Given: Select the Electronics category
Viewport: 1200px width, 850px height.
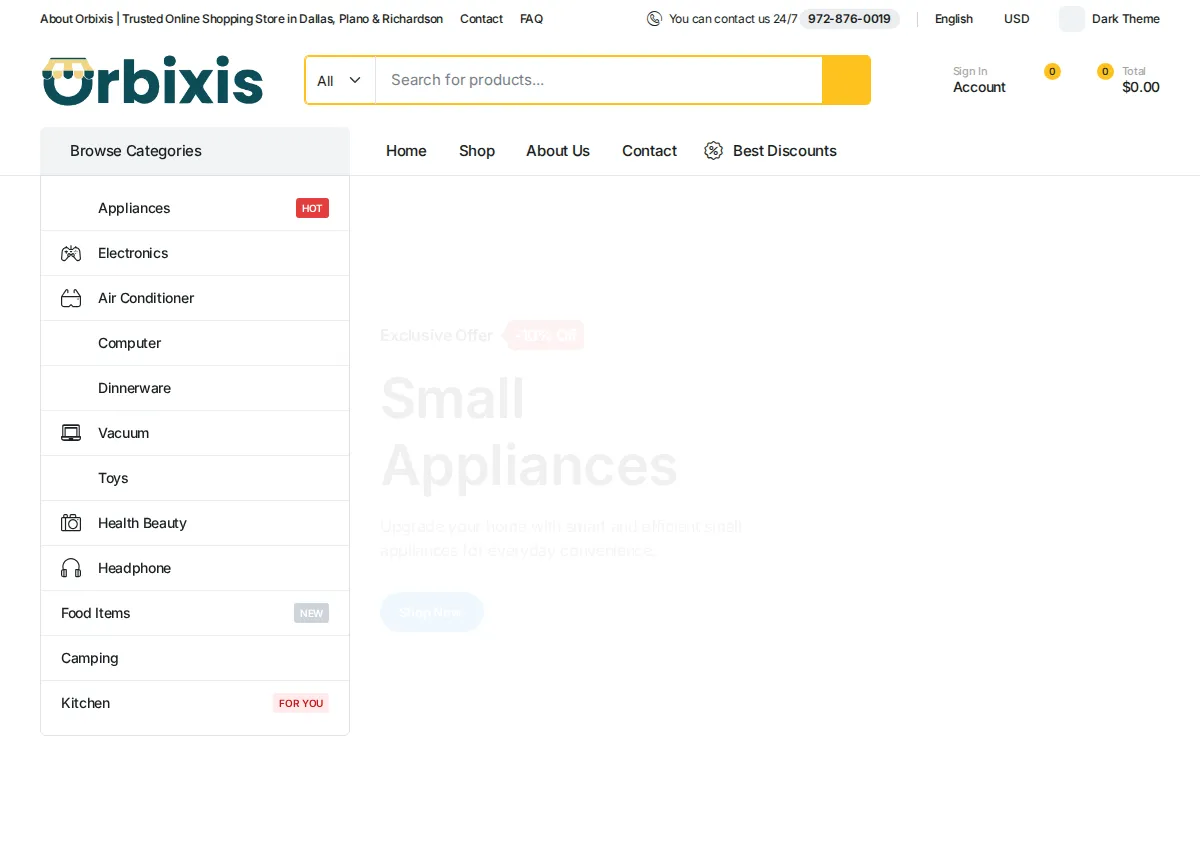Looking at the screenshot, I should [x=195, y=253].
